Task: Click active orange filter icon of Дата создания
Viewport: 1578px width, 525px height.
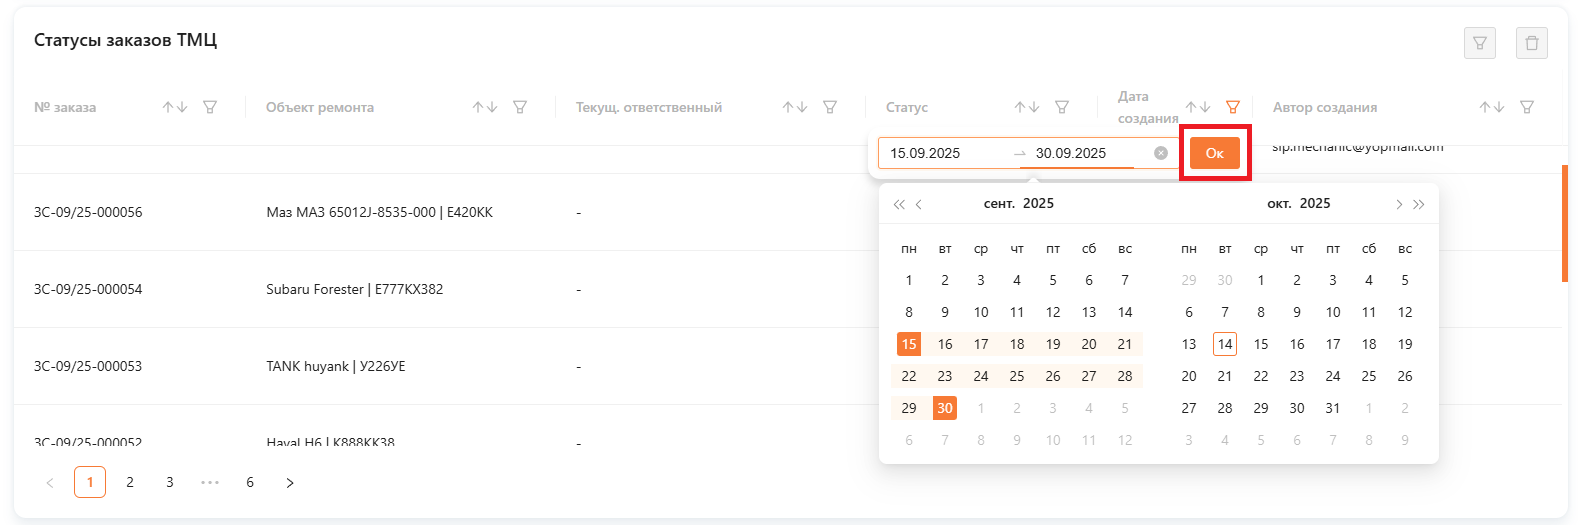Action: (x=1233, y=107)
